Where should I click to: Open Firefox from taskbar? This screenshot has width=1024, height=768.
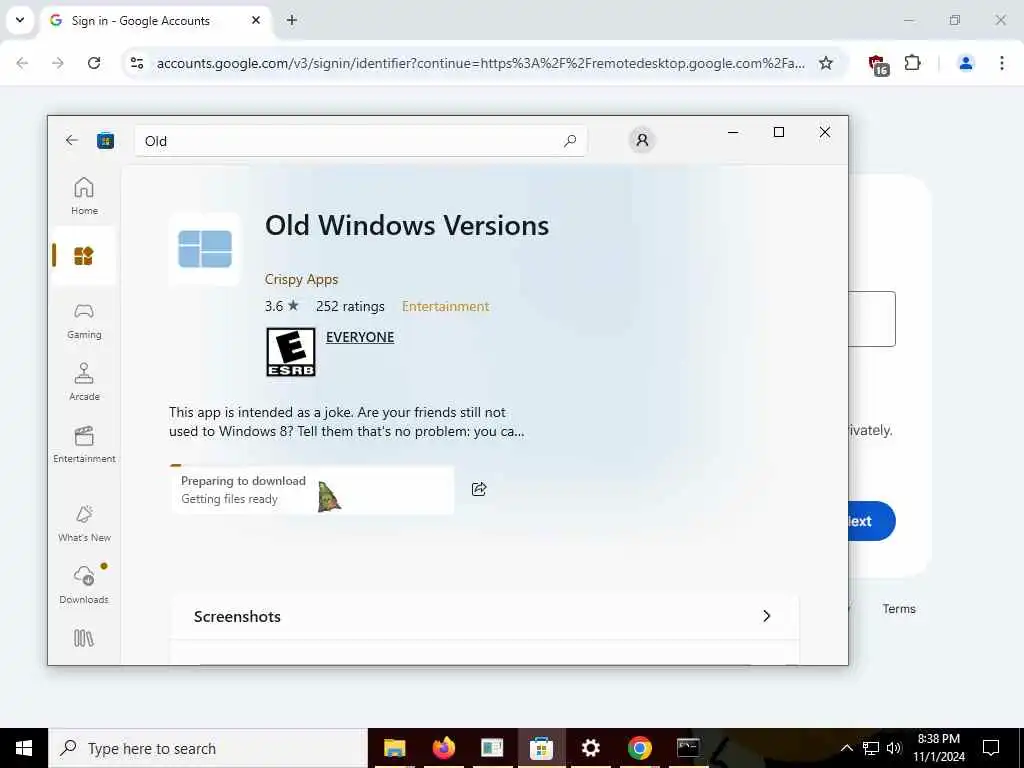click(x=443, y=748)
